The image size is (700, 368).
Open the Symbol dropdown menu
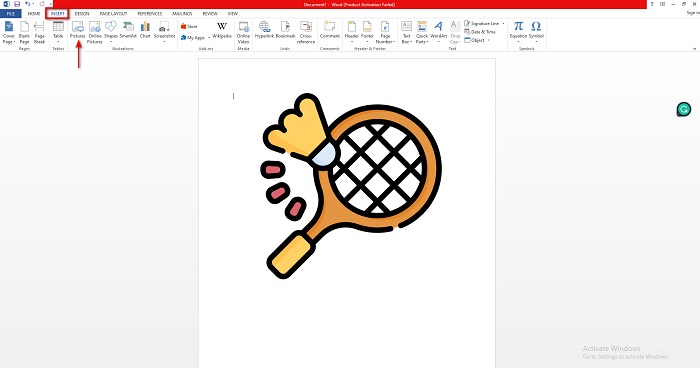click(x=536, y=31)
